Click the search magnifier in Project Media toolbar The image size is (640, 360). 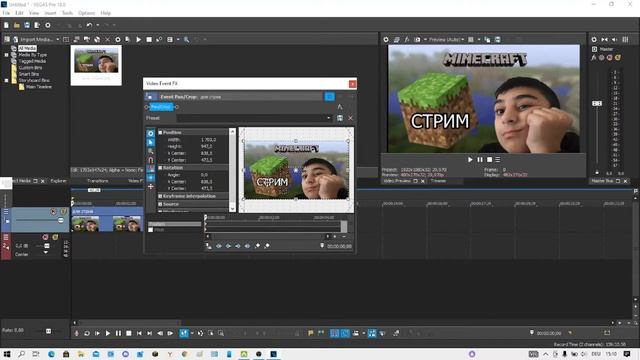click(x=187, y=40)
